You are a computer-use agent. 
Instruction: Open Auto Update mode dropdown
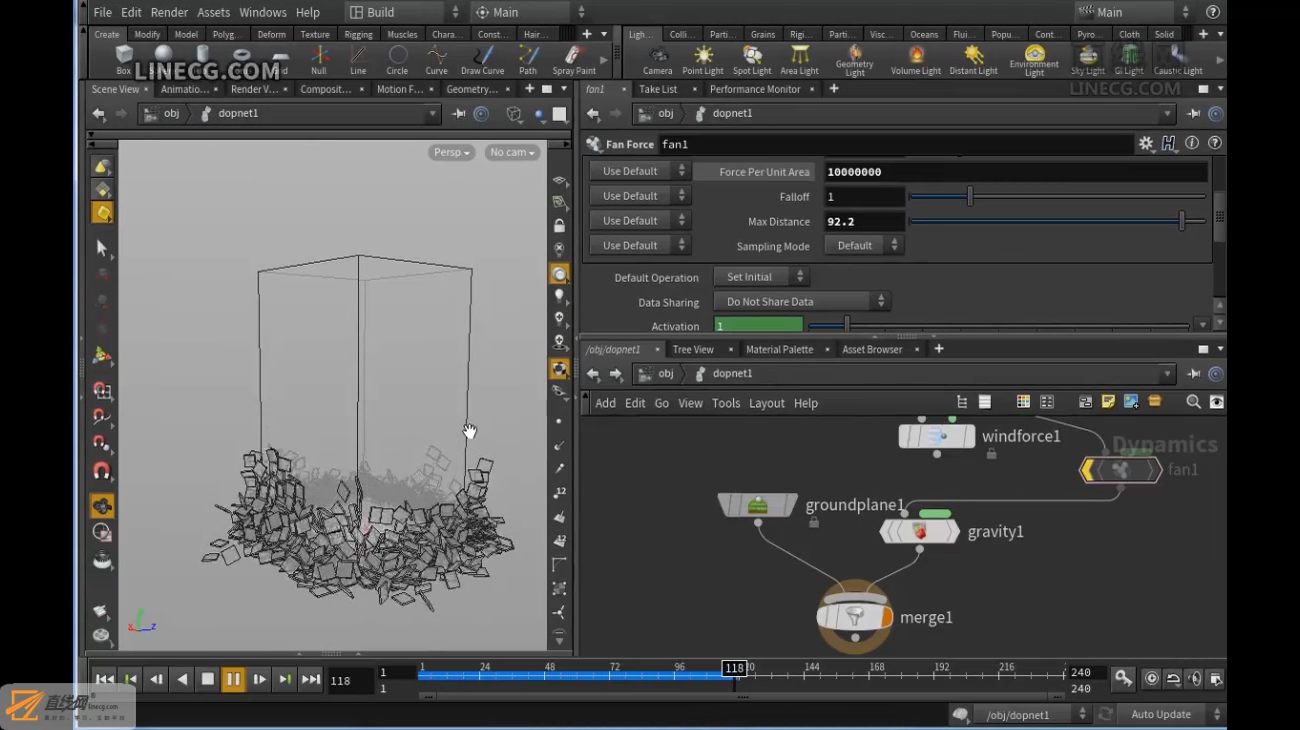tap(1170, 714)
